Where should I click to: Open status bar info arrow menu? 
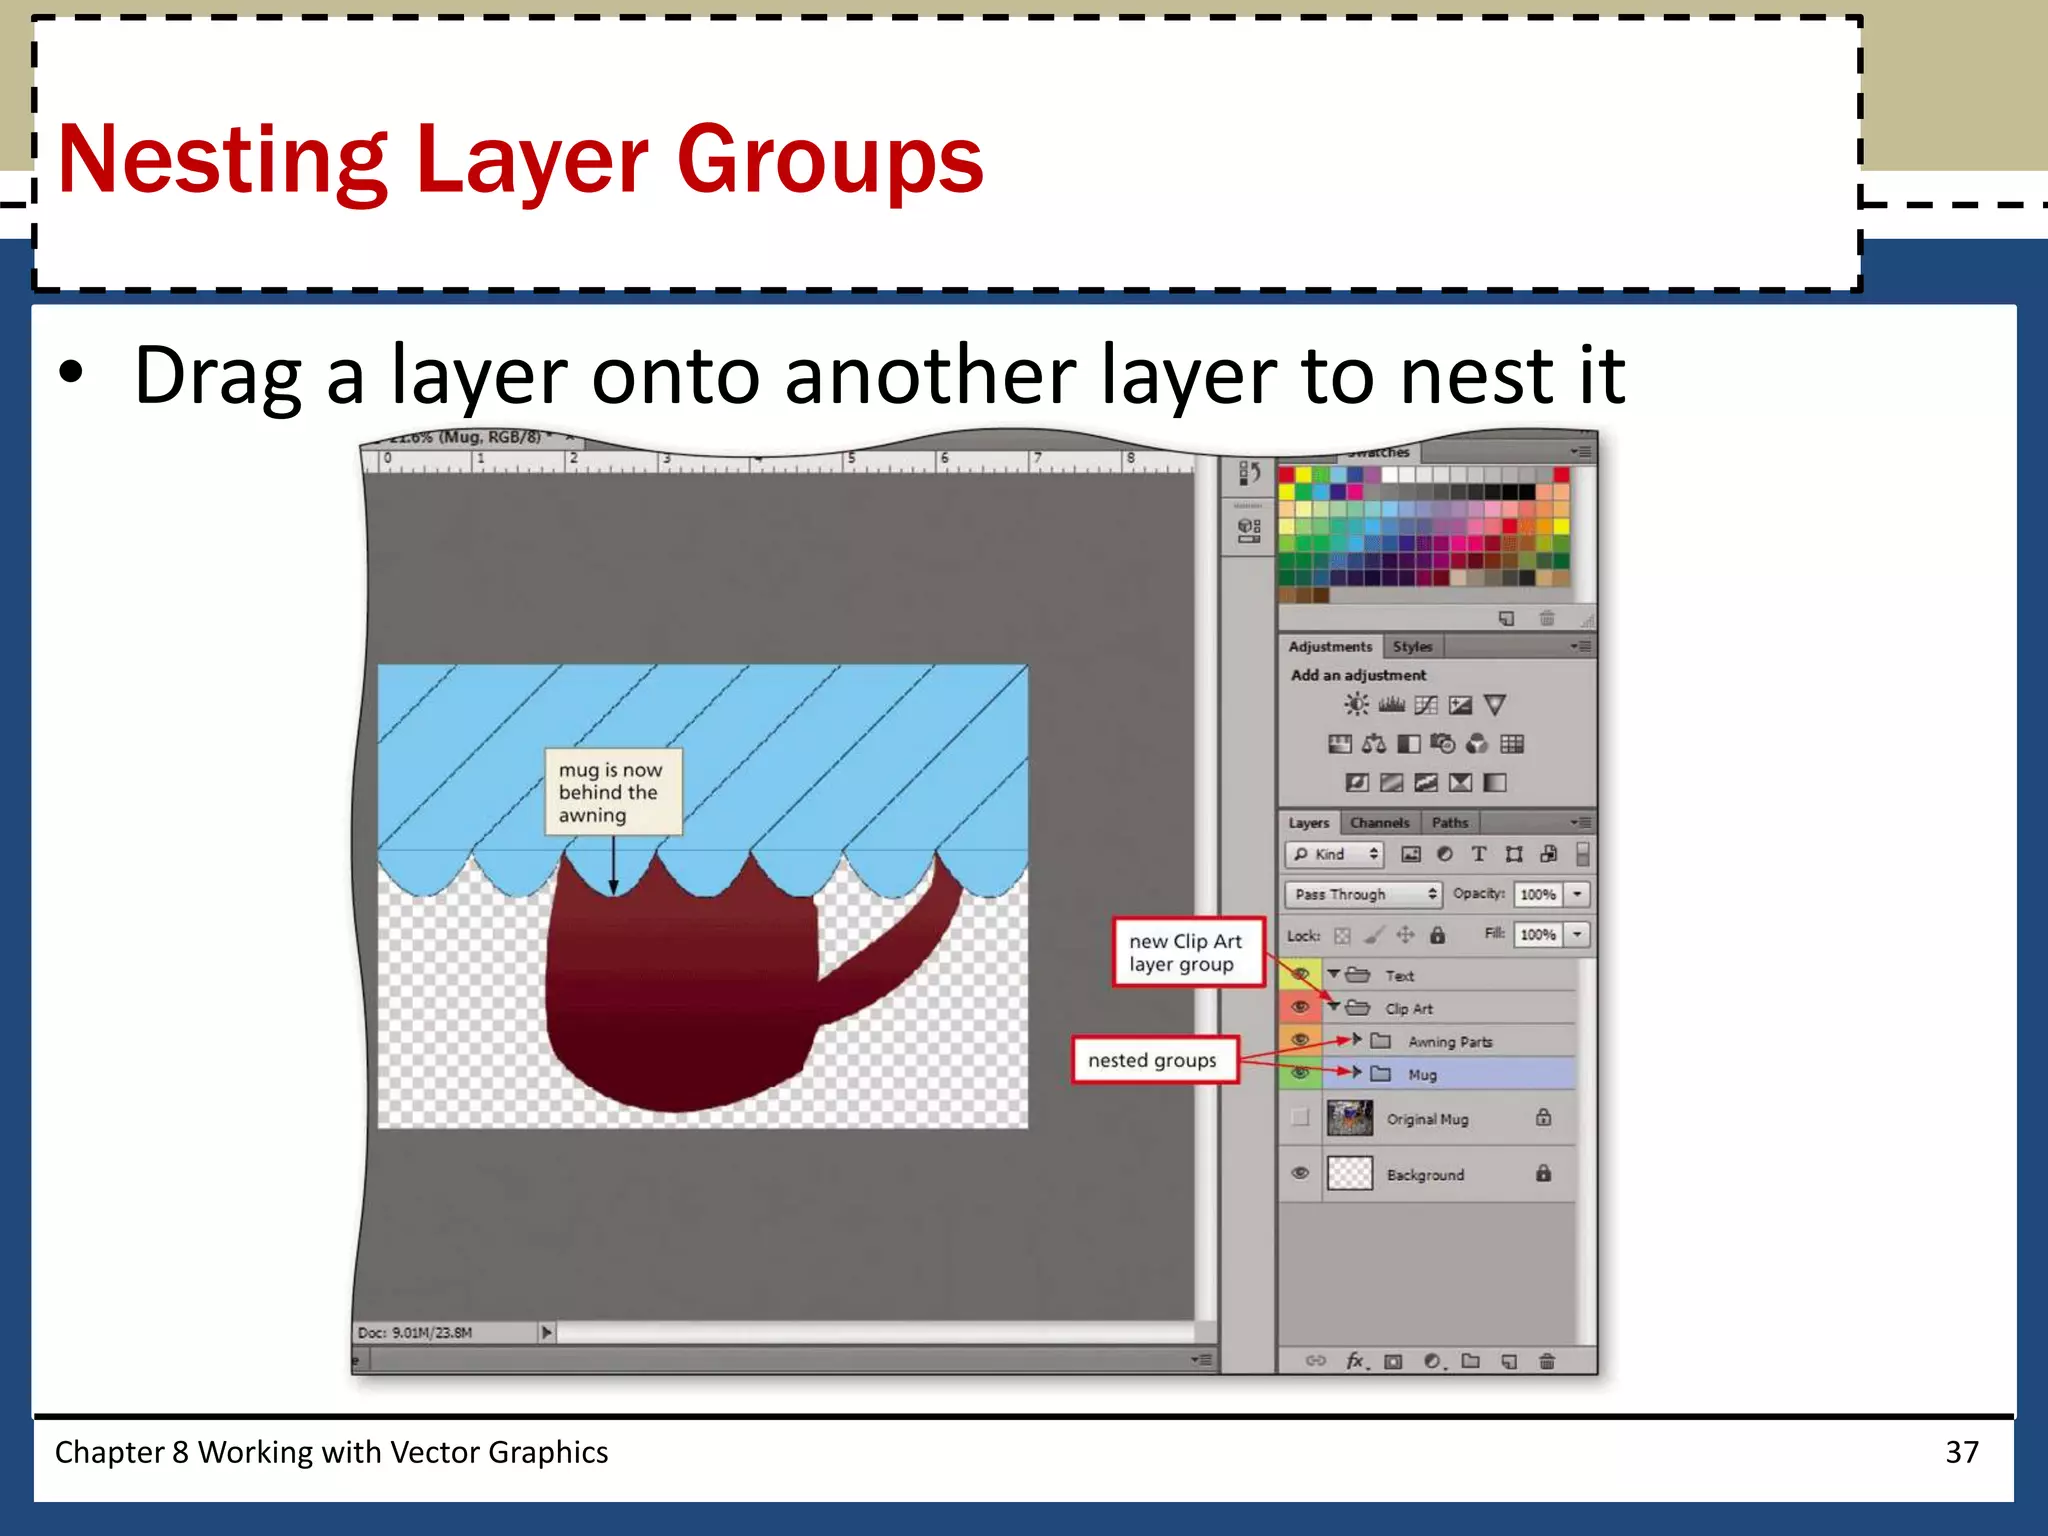(x=546, y=1332)
